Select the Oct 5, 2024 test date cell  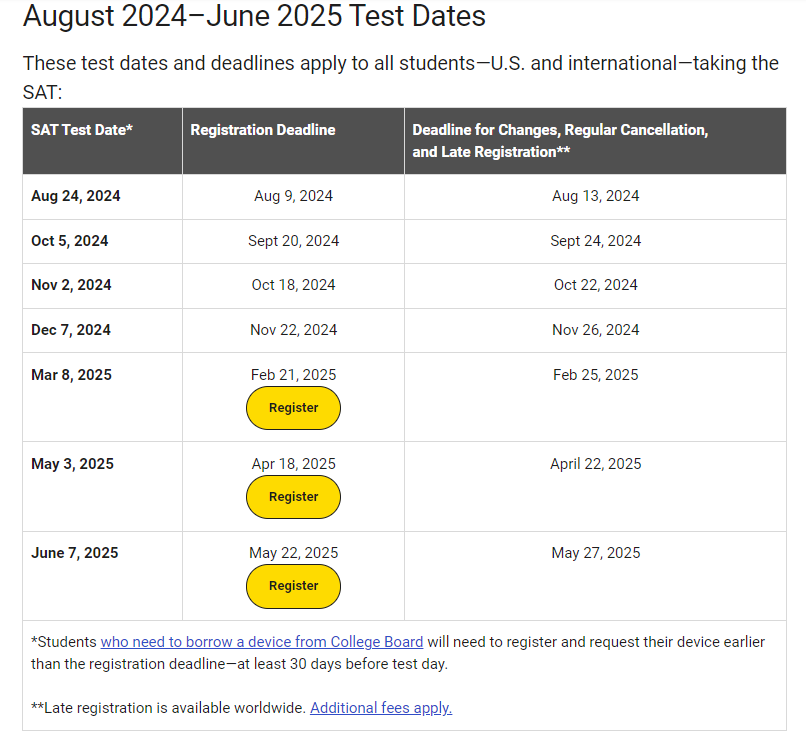[69, 241]
